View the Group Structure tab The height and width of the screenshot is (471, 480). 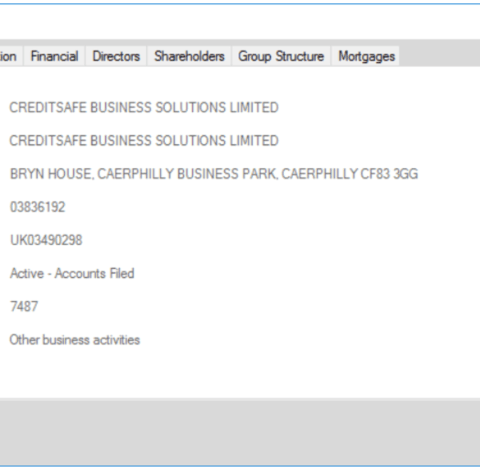[x=281, y=56]
